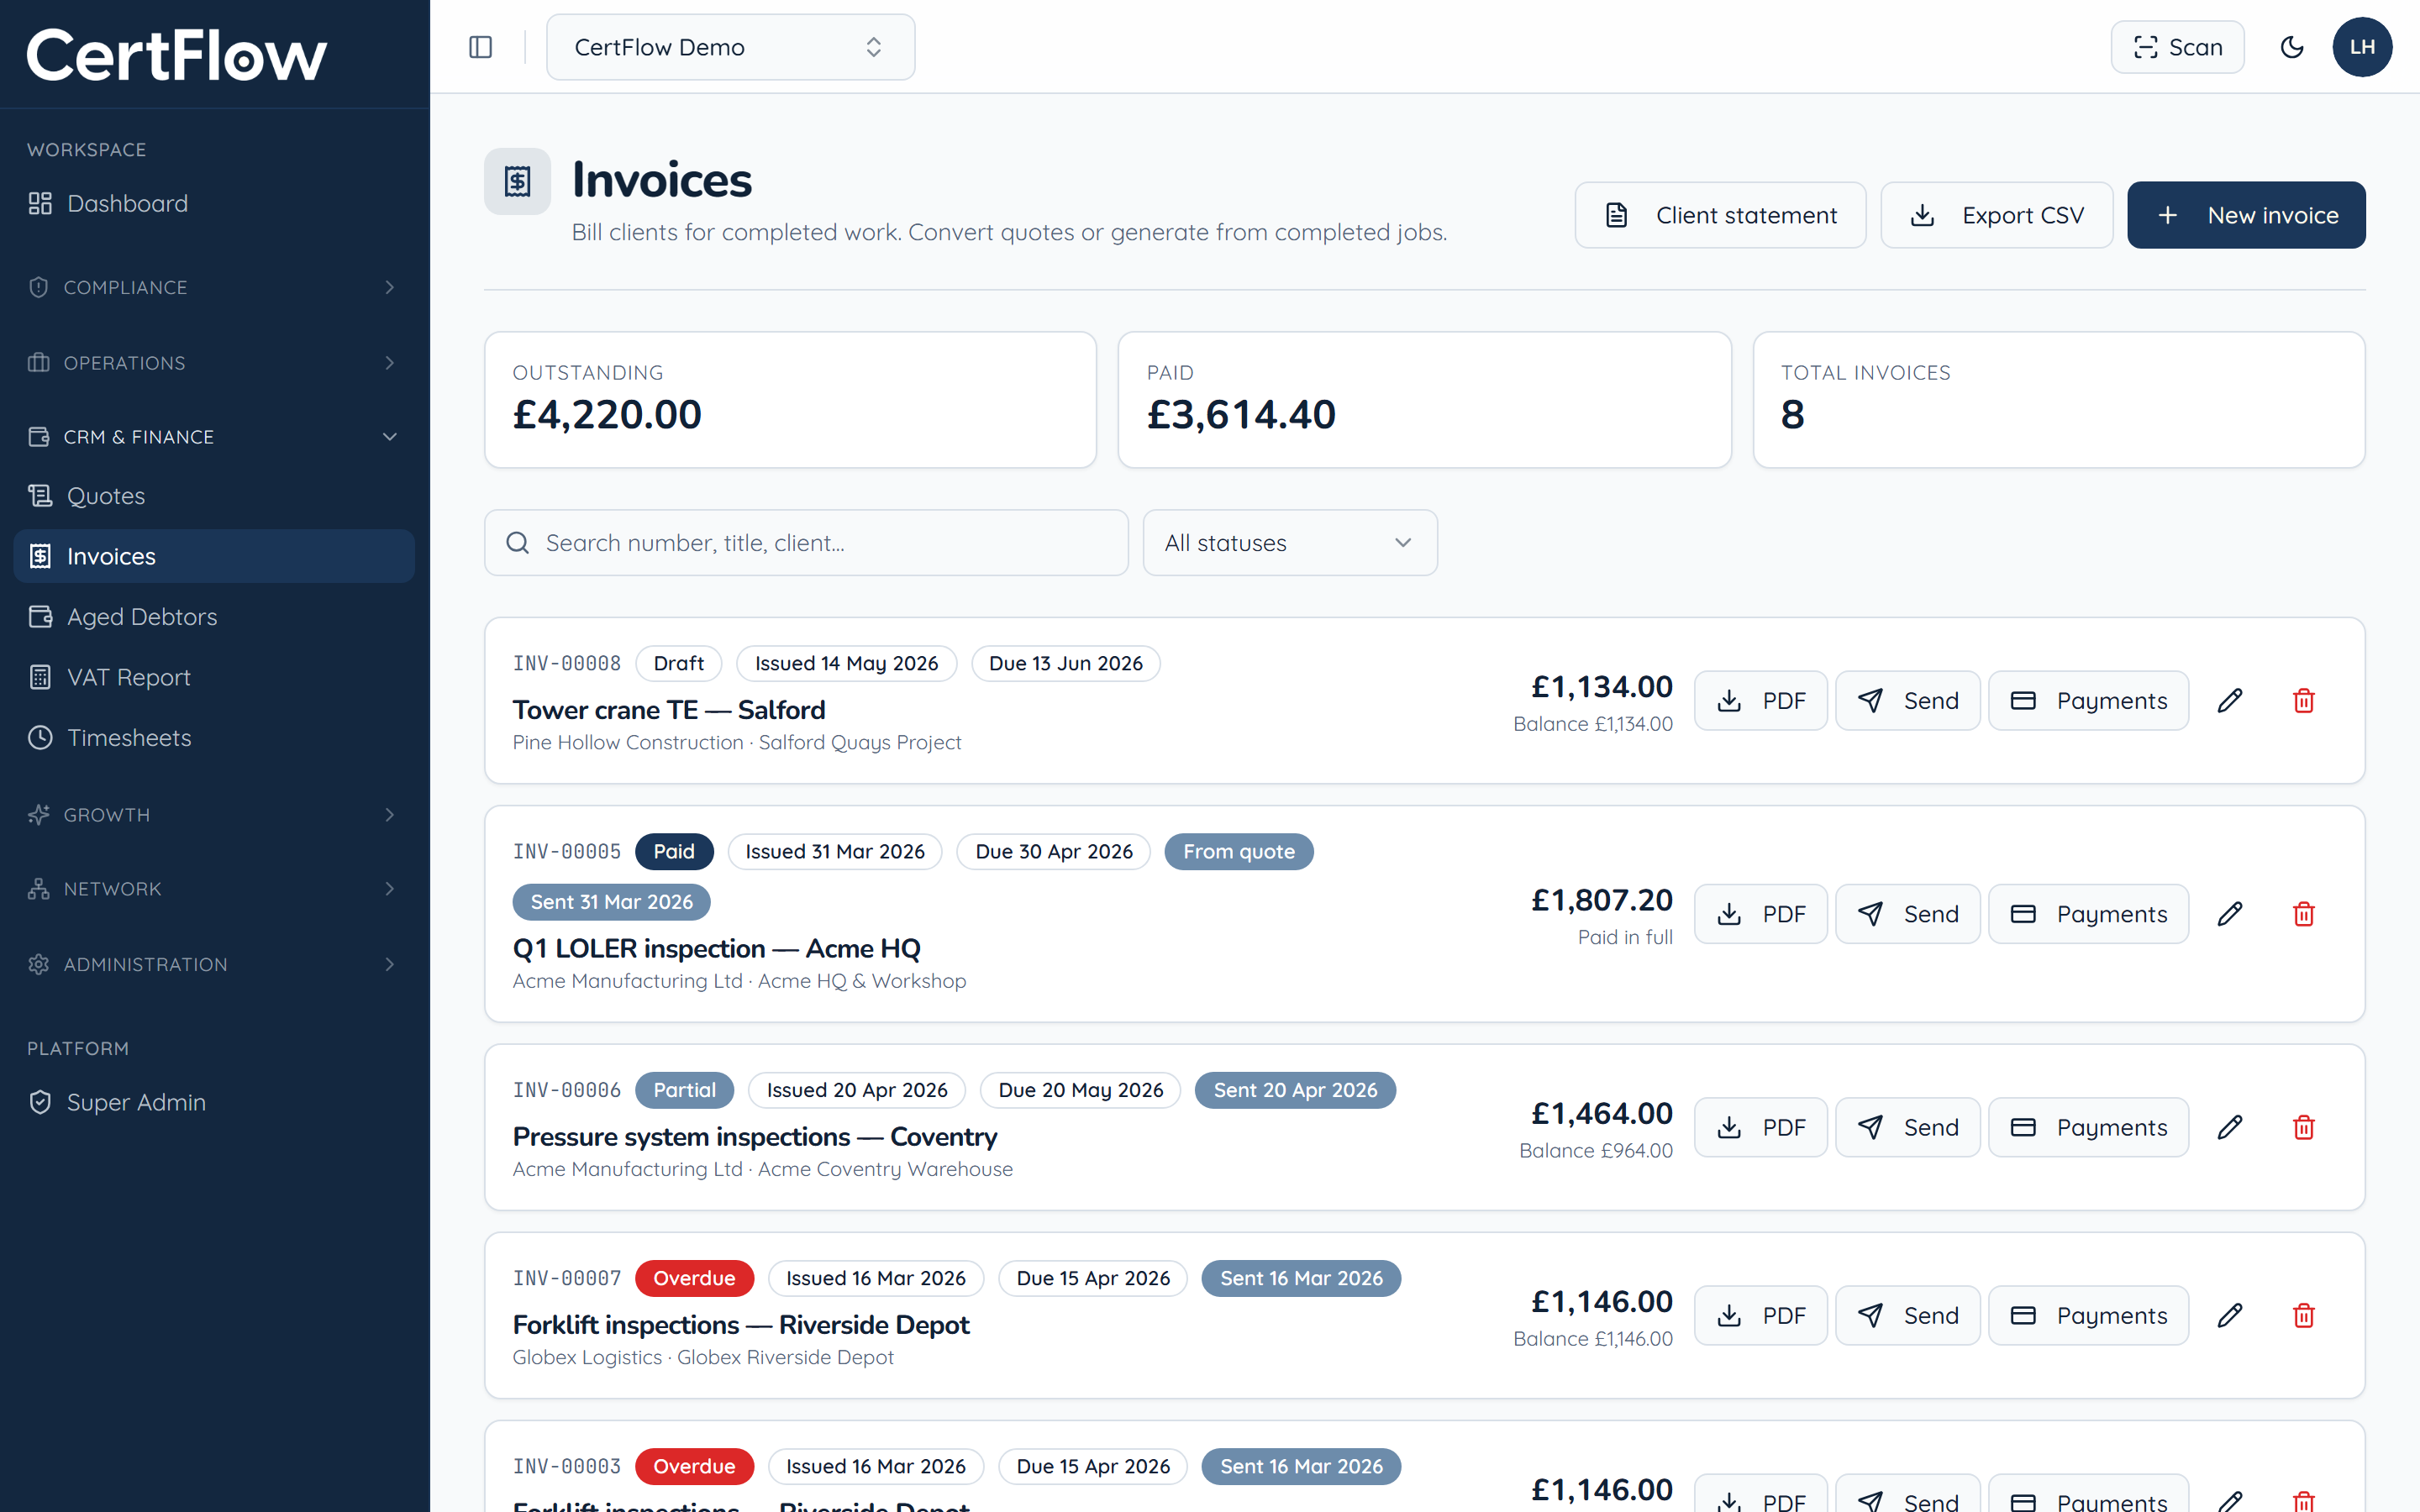Open invoice Pressure system inspections — Coventry
The image size is (2420, 1512).
point(755,1137)
